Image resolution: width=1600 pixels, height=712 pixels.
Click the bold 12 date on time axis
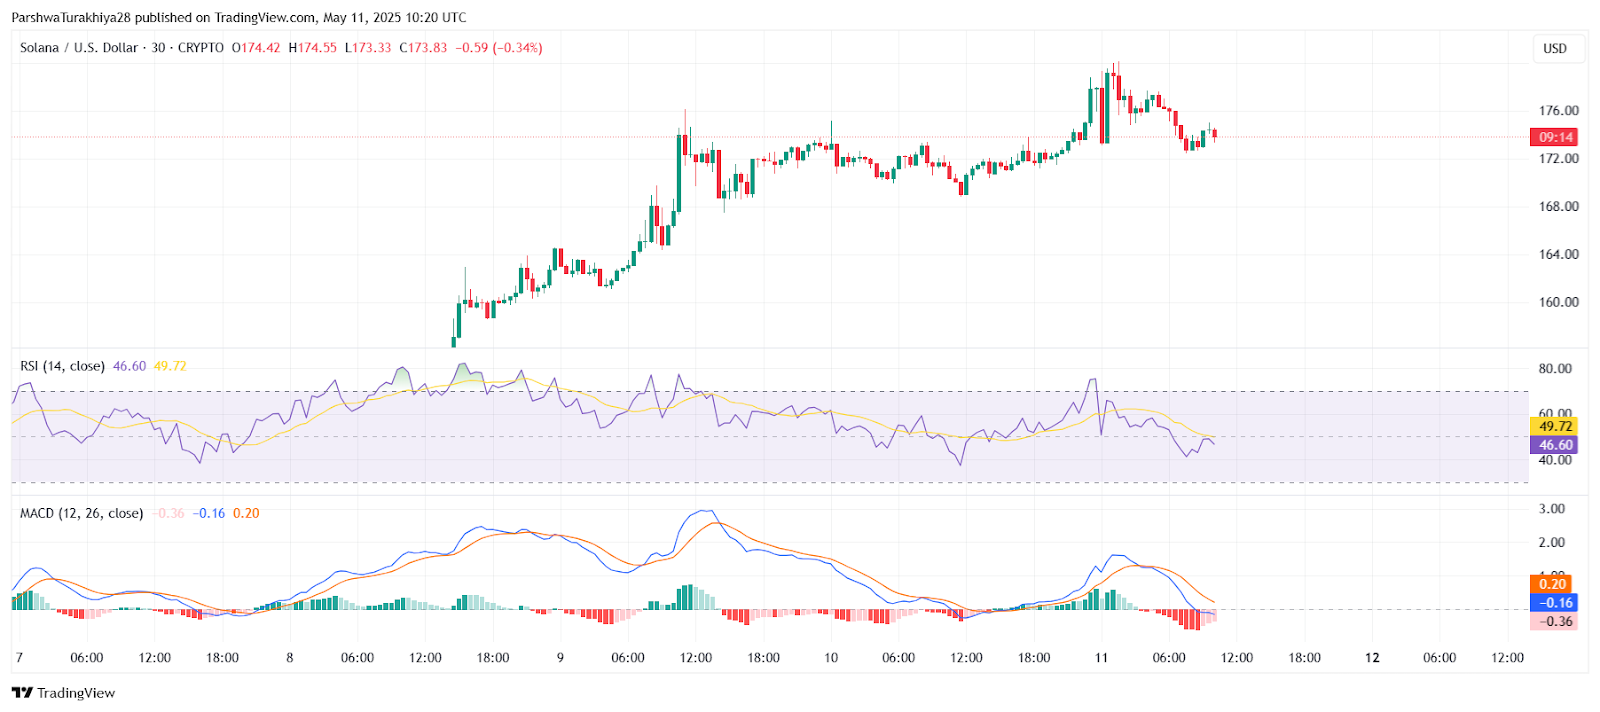1372,658
